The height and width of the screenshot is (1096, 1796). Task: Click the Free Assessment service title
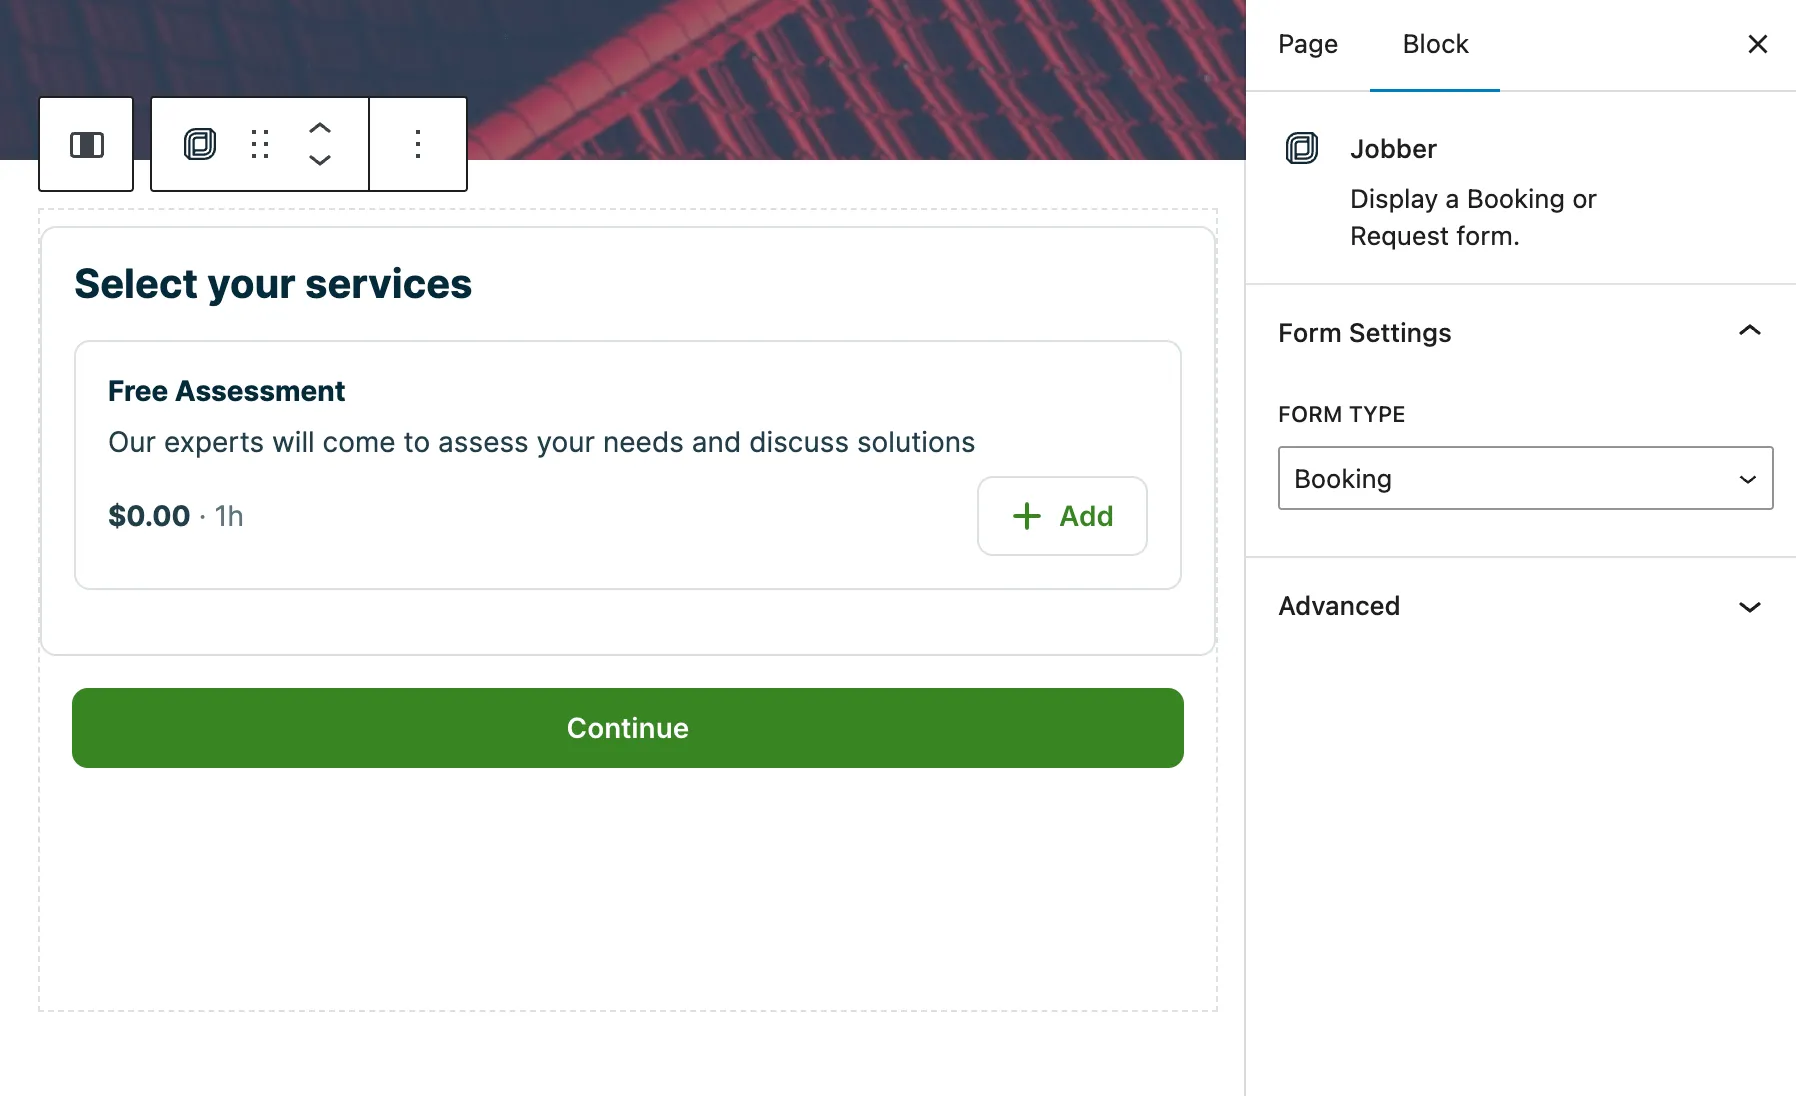click(x=226, y=391)
